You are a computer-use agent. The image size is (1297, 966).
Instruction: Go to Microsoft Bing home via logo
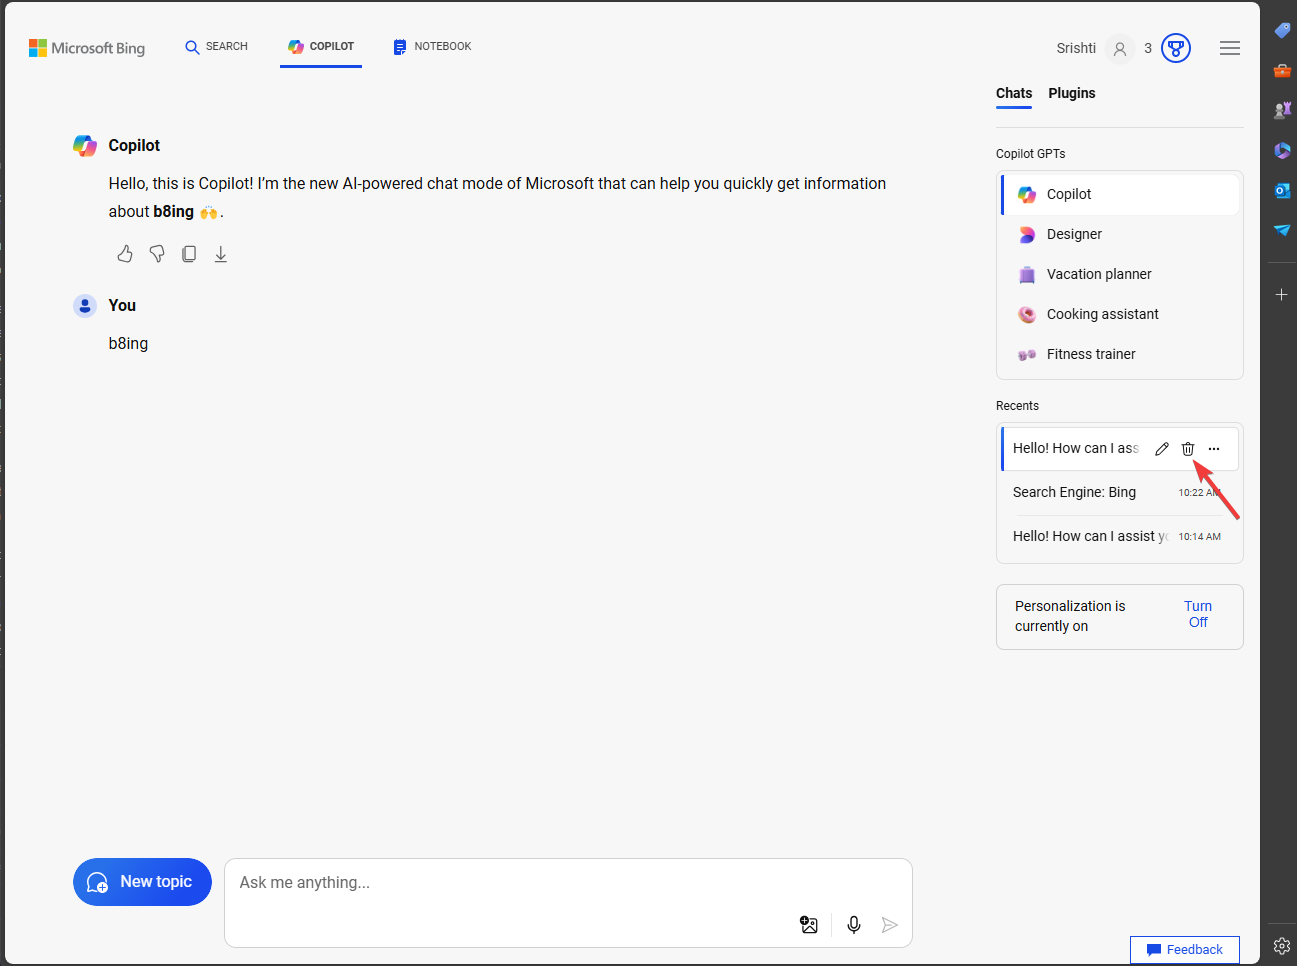(87, 48)
